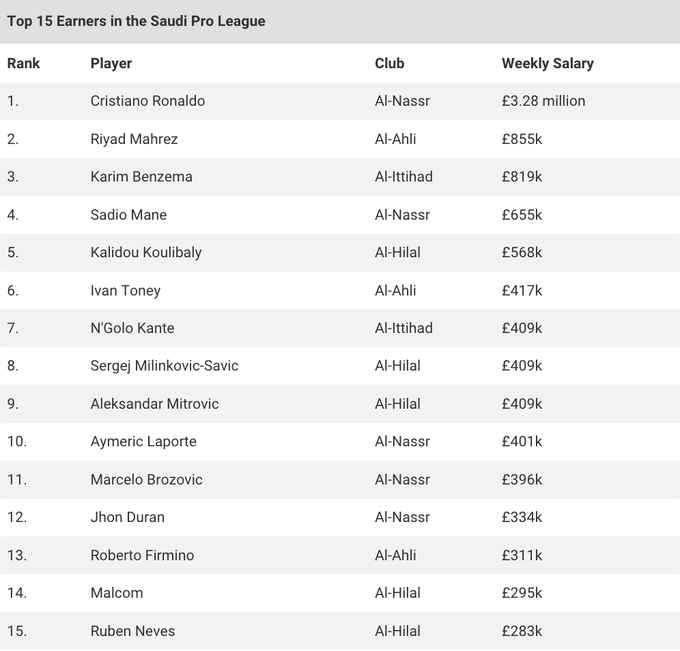Click Roberto Firmino in the table

coord(142,555)
